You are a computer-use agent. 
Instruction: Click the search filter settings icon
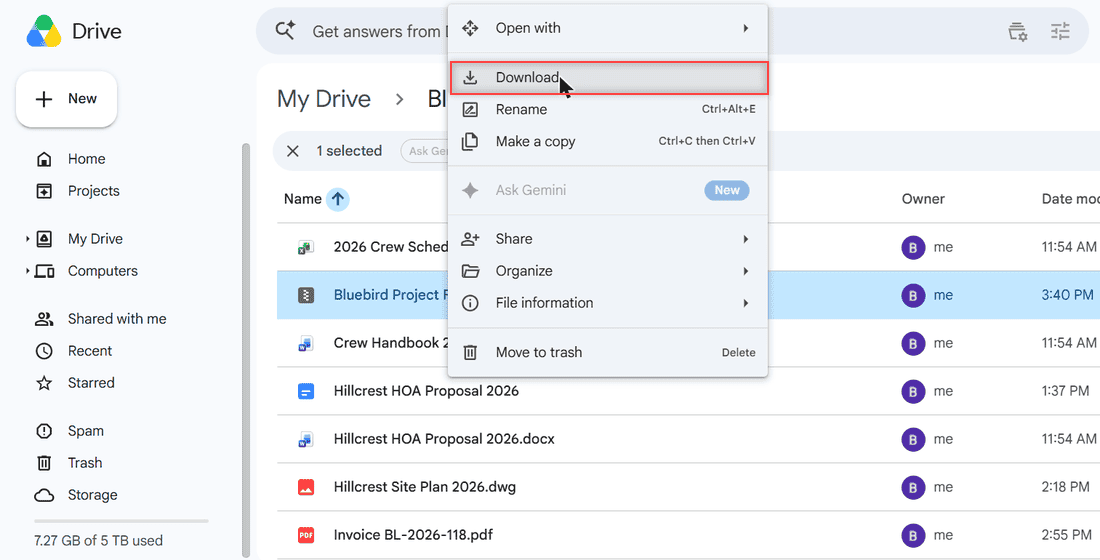(1018, 32)
